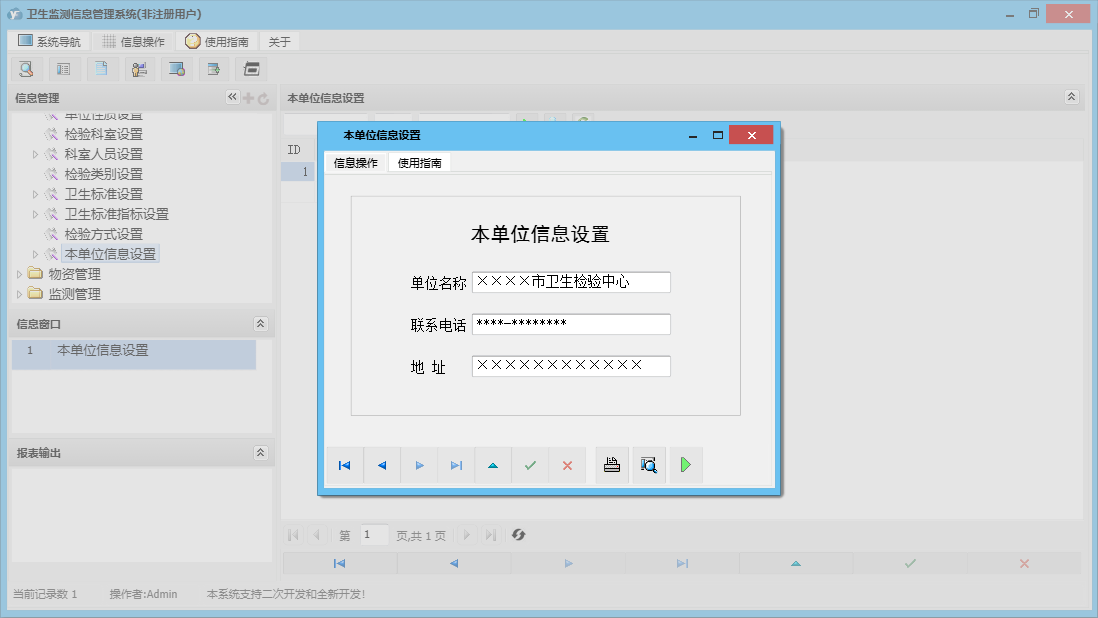Open the personnel settings toolbar icon
The width and height of the screenshot is (1098, 618).
[139, 69]
